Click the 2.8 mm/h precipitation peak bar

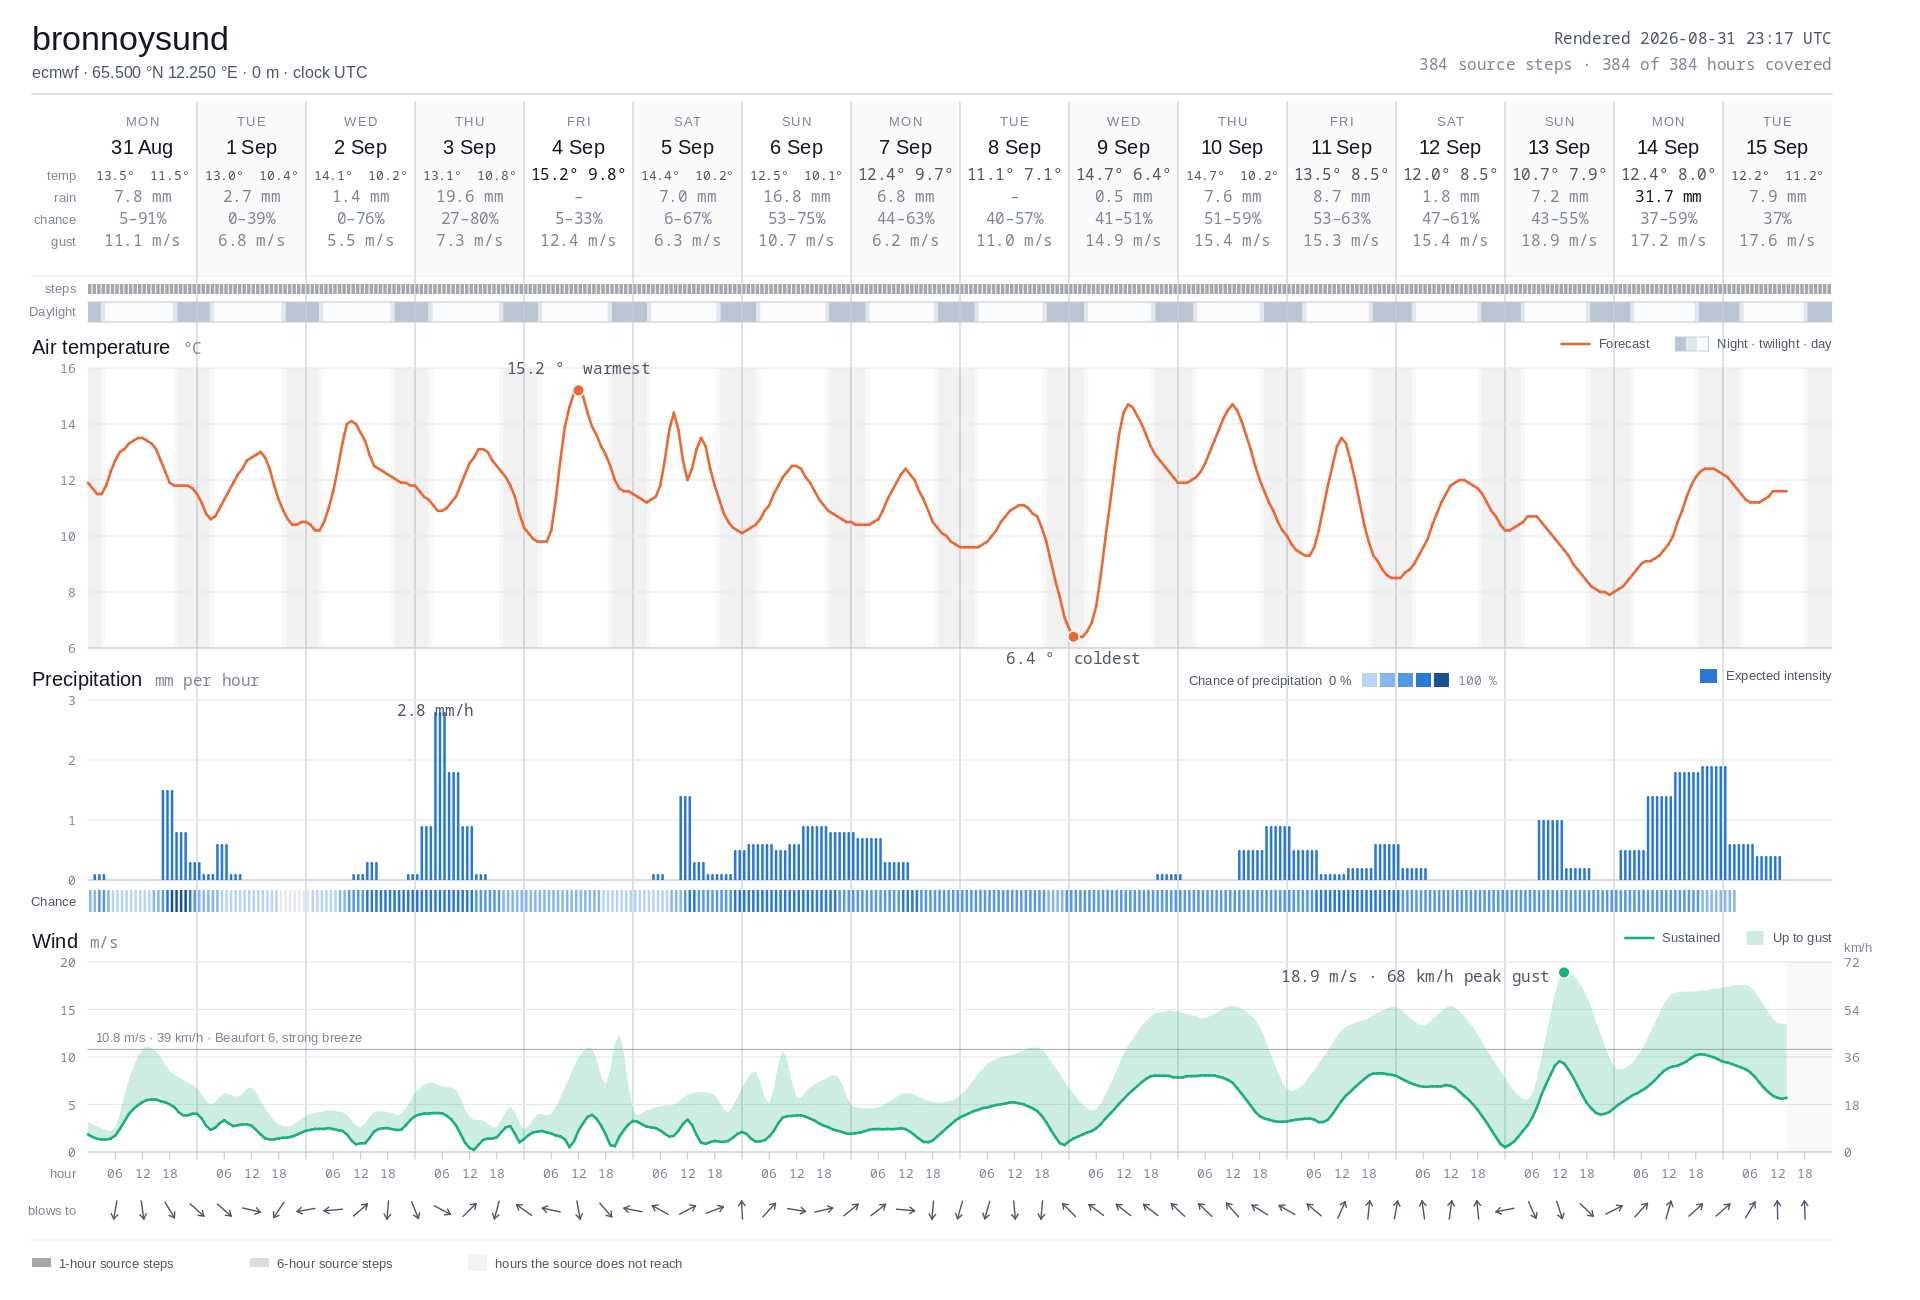pos(440,796)
